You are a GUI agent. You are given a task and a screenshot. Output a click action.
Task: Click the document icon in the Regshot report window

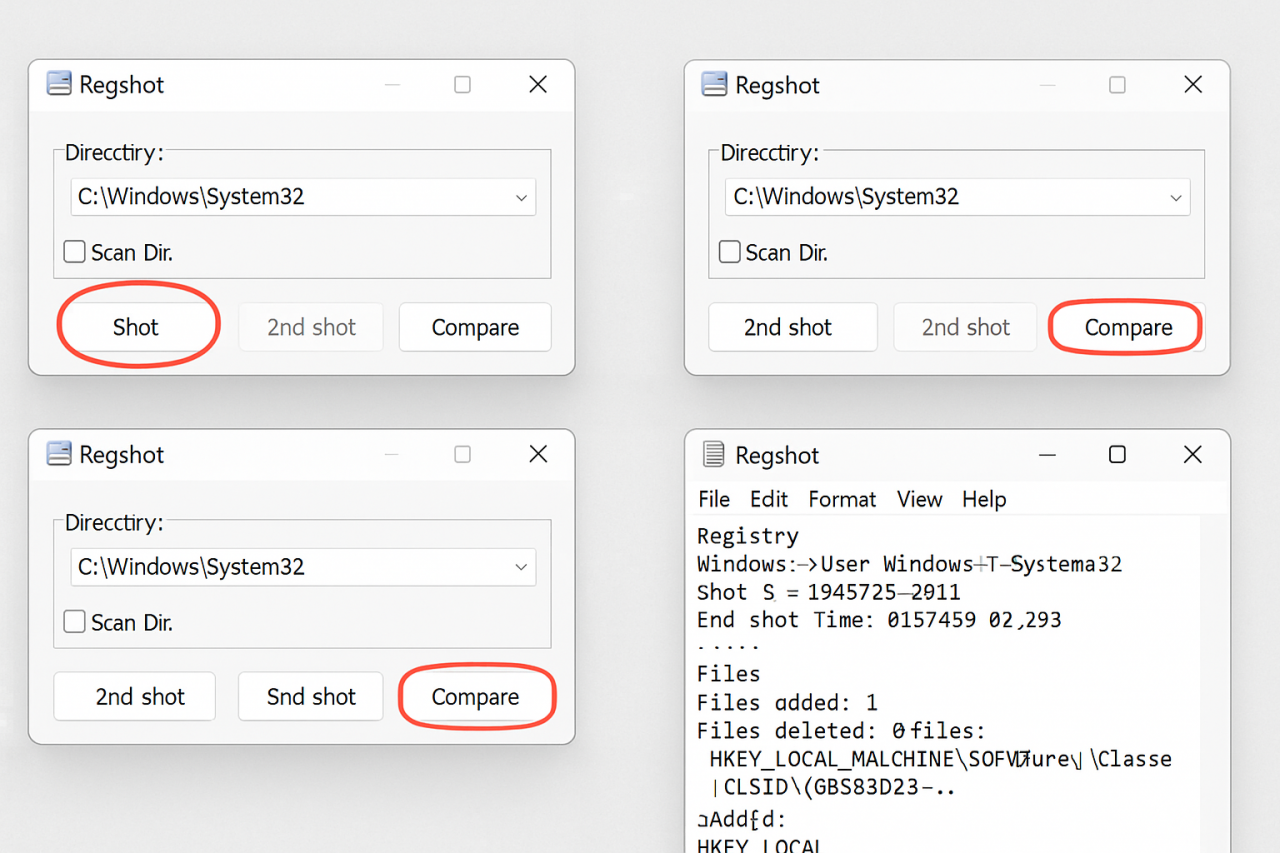pyautogui.click(x=714, y=455)
